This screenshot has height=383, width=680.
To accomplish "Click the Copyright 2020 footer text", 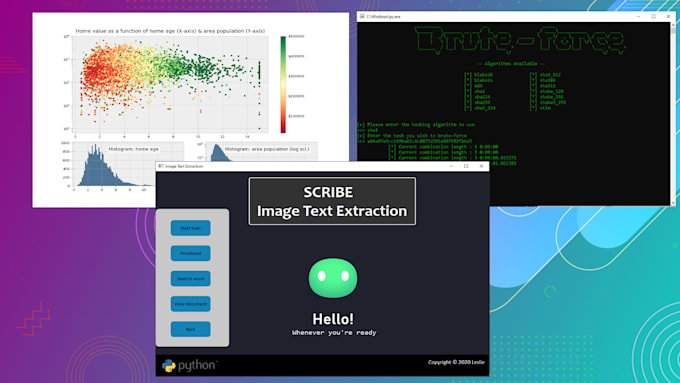I will coord(456,362).
